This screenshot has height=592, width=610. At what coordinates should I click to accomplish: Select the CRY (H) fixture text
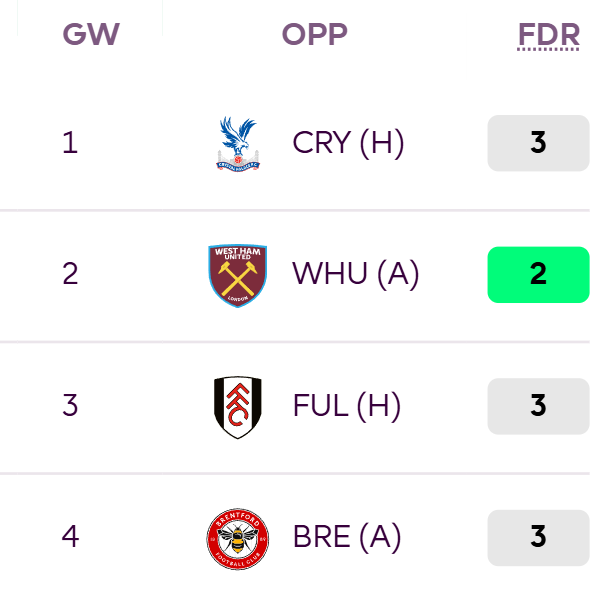pyautogui.click(x=348, y=143)
